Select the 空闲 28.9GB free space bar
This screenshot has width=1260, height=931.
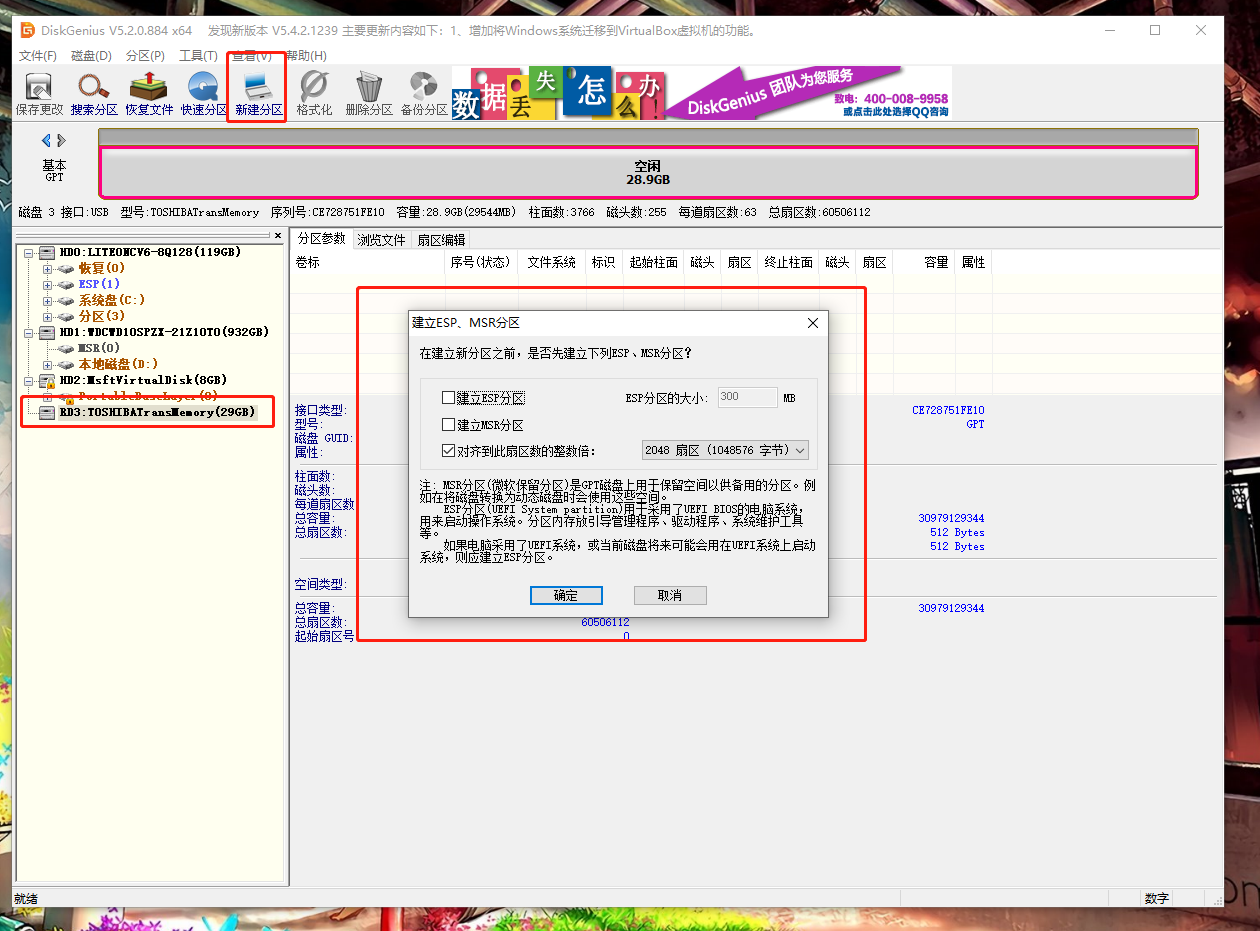(x=648, y=173)
